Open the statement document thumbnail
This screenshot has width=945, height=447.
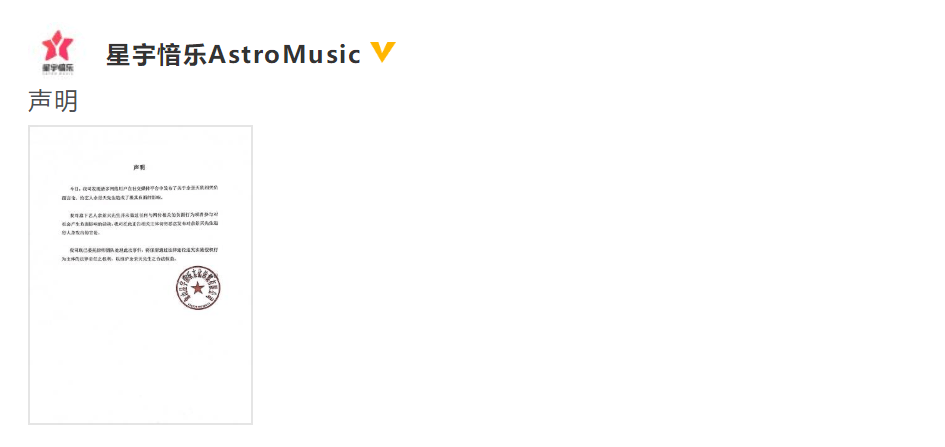[x=140, y=275]
